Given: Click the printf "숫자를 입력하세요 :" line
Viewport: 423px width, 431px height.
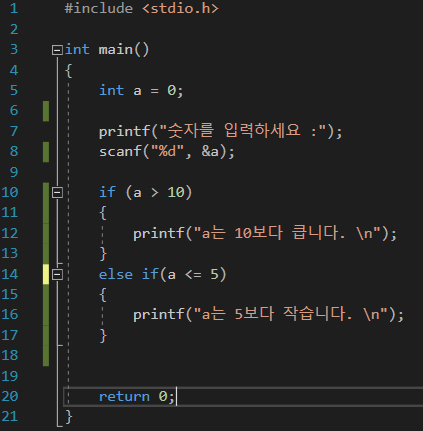Looking at the screenshot, I should click(x=220, y=131).
